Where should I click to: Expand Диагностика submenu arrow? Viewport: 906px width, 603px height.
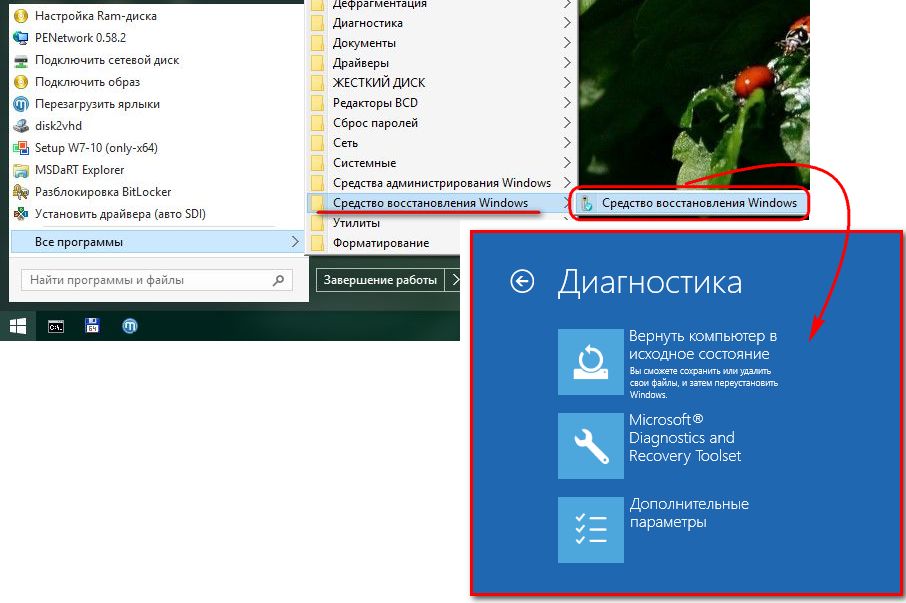tap(567, 23)
